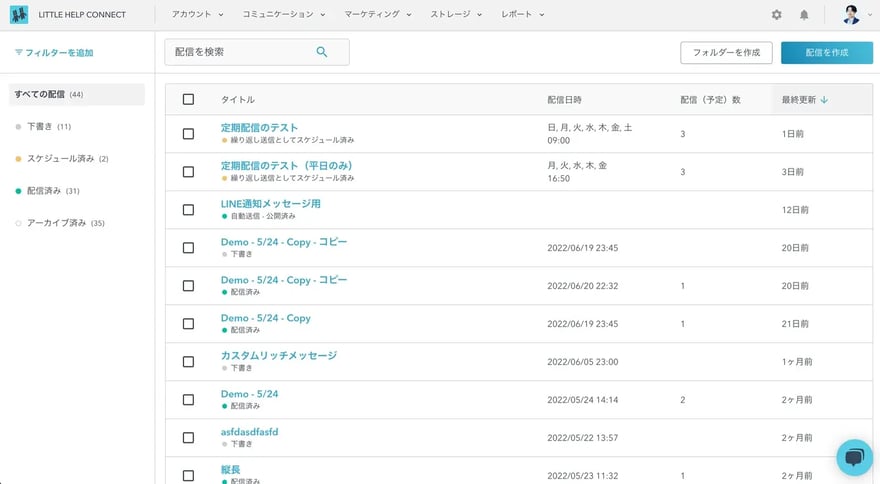The height and width of the screenshot is (484, 880).
Task: Open the chat widget bubble
Action: point(854,458)
